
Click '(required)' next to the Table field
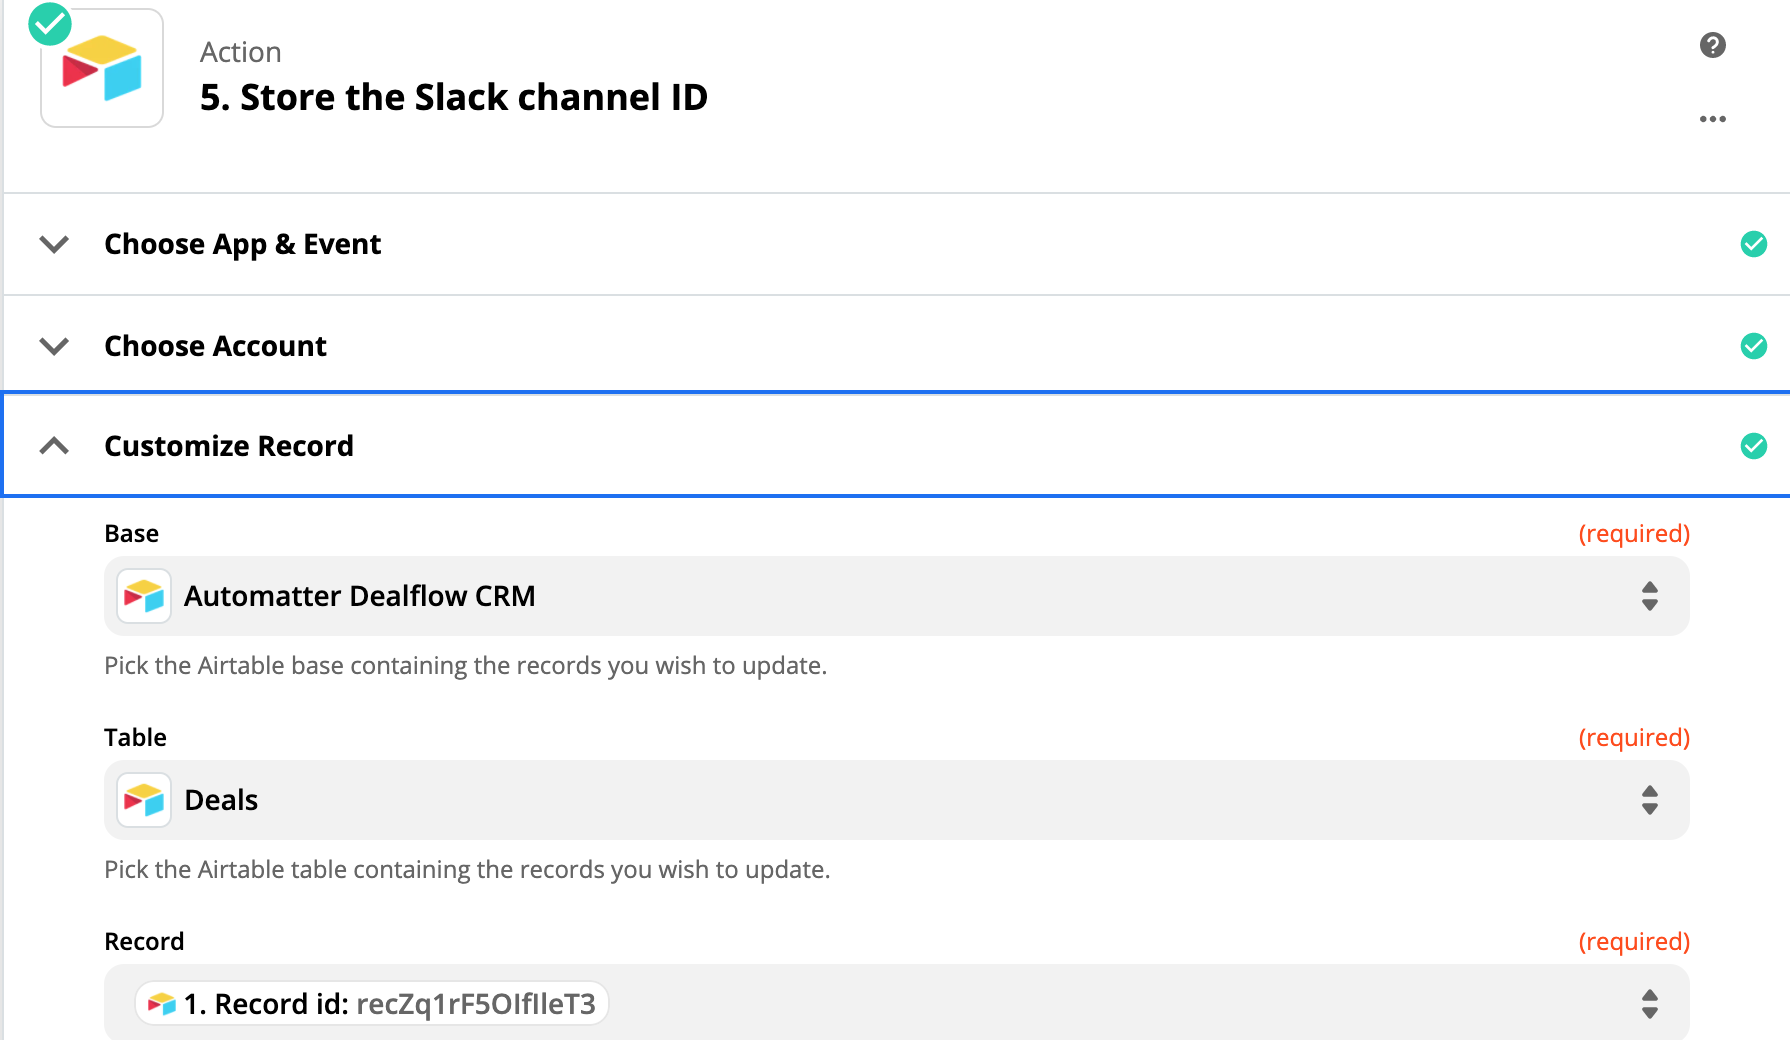tap(1634, 738)
